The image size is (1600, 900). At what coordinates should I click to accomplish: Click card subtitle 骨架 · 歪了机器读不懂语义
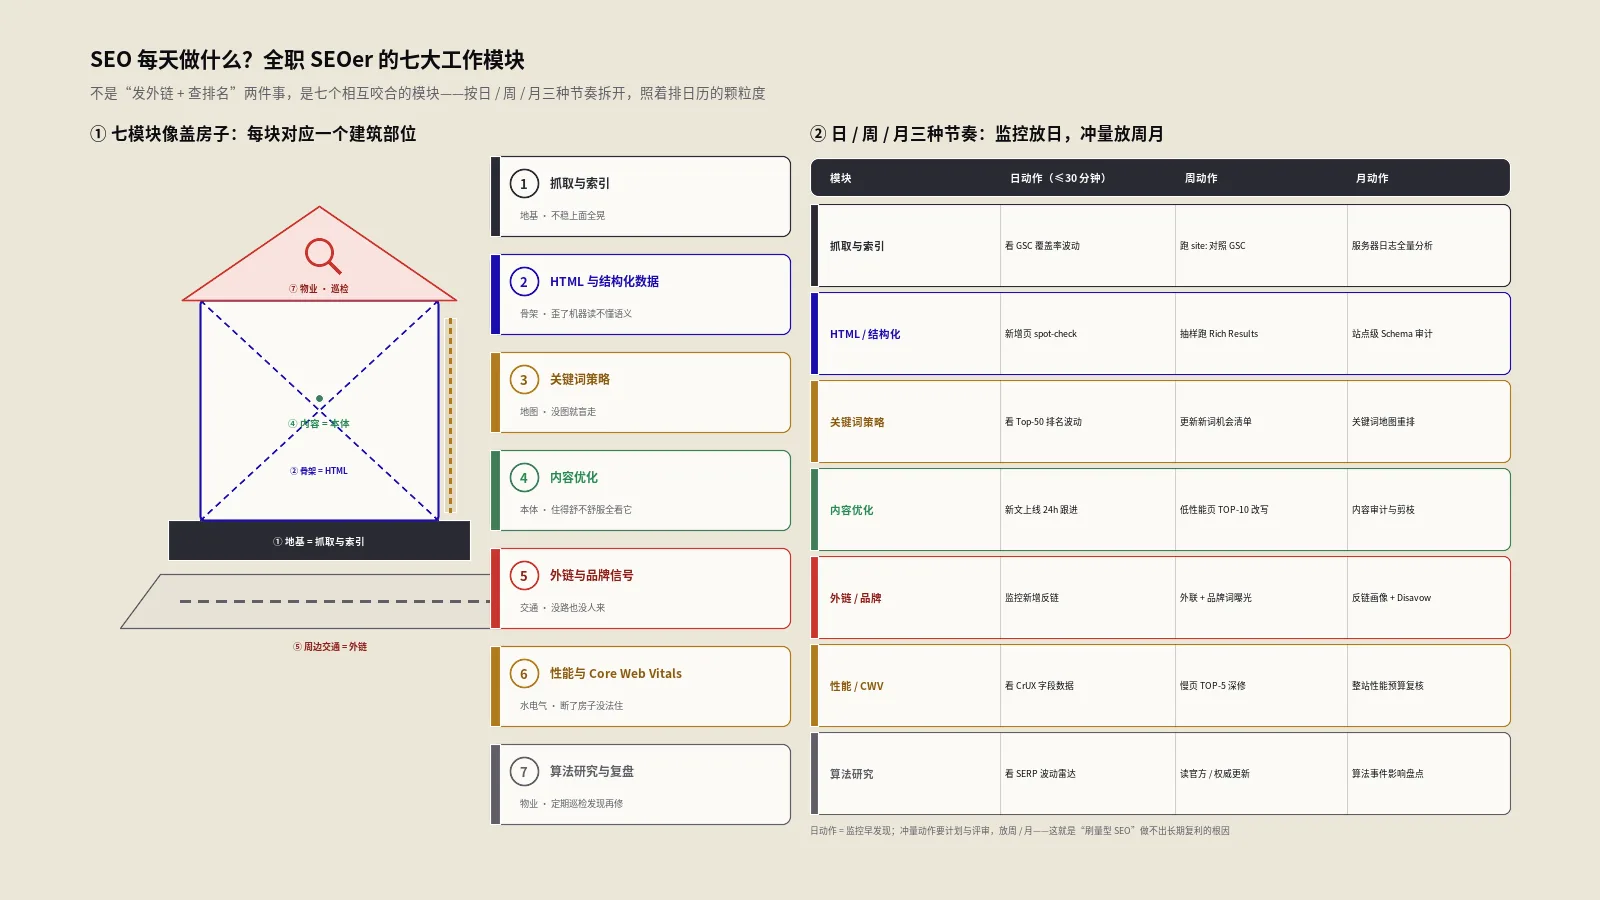click(575, 314)
